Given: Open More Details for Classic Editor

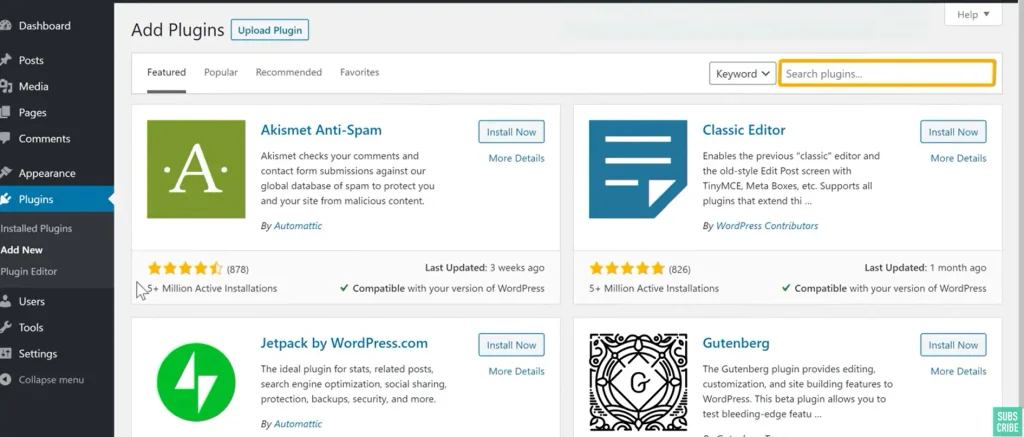Looking at the screenshot, I should 959,158.
